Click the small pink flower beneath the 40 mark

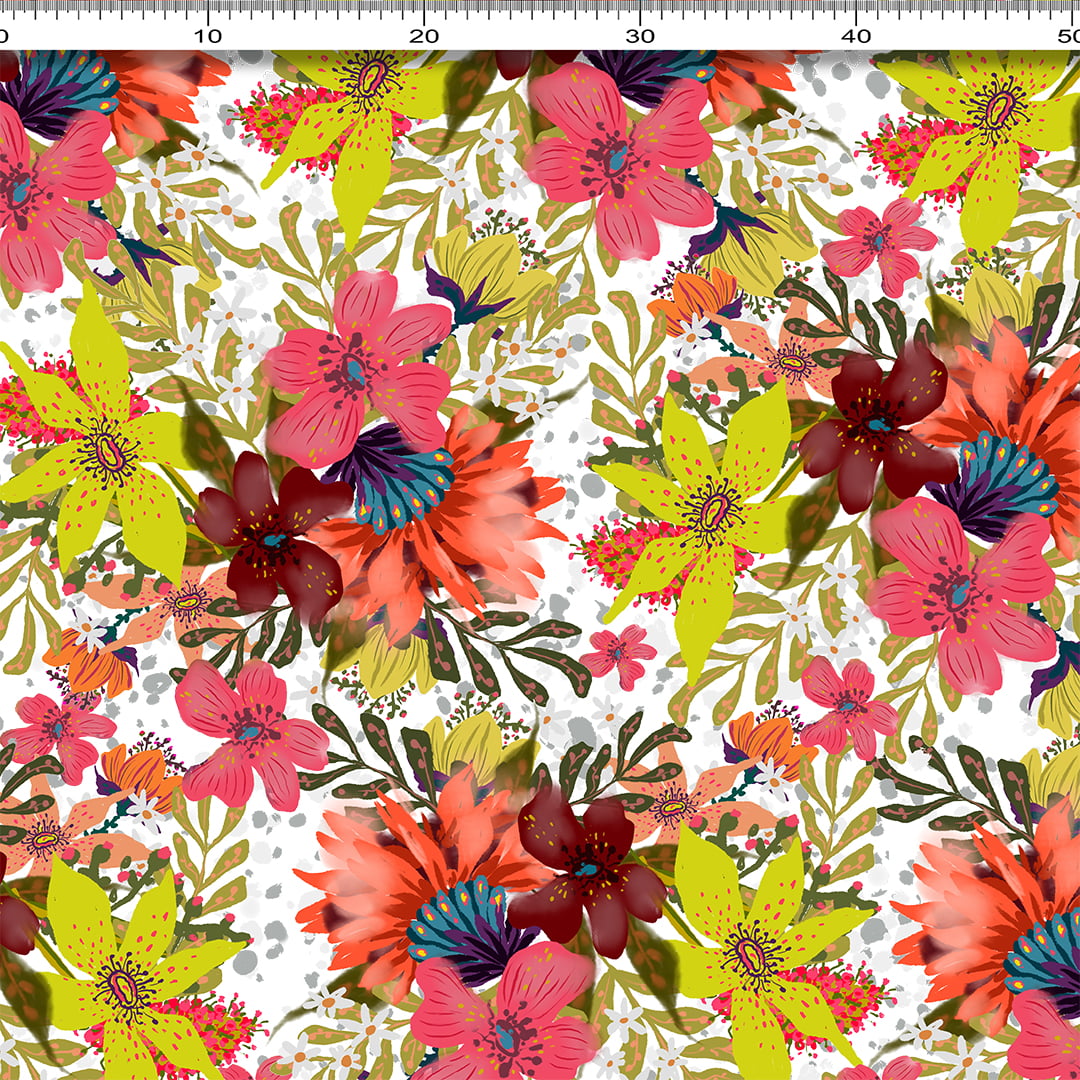(x=880, y=242)
